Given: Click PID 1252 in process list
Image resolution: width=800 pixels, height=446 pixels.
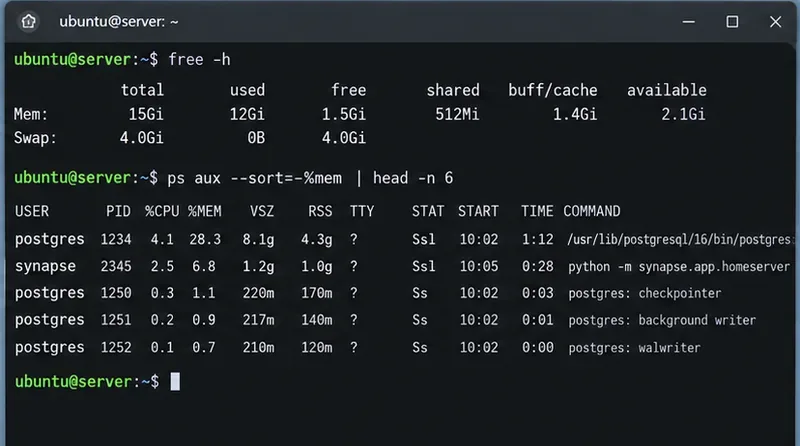Looking at the screenshot, I should coord(116,348).
